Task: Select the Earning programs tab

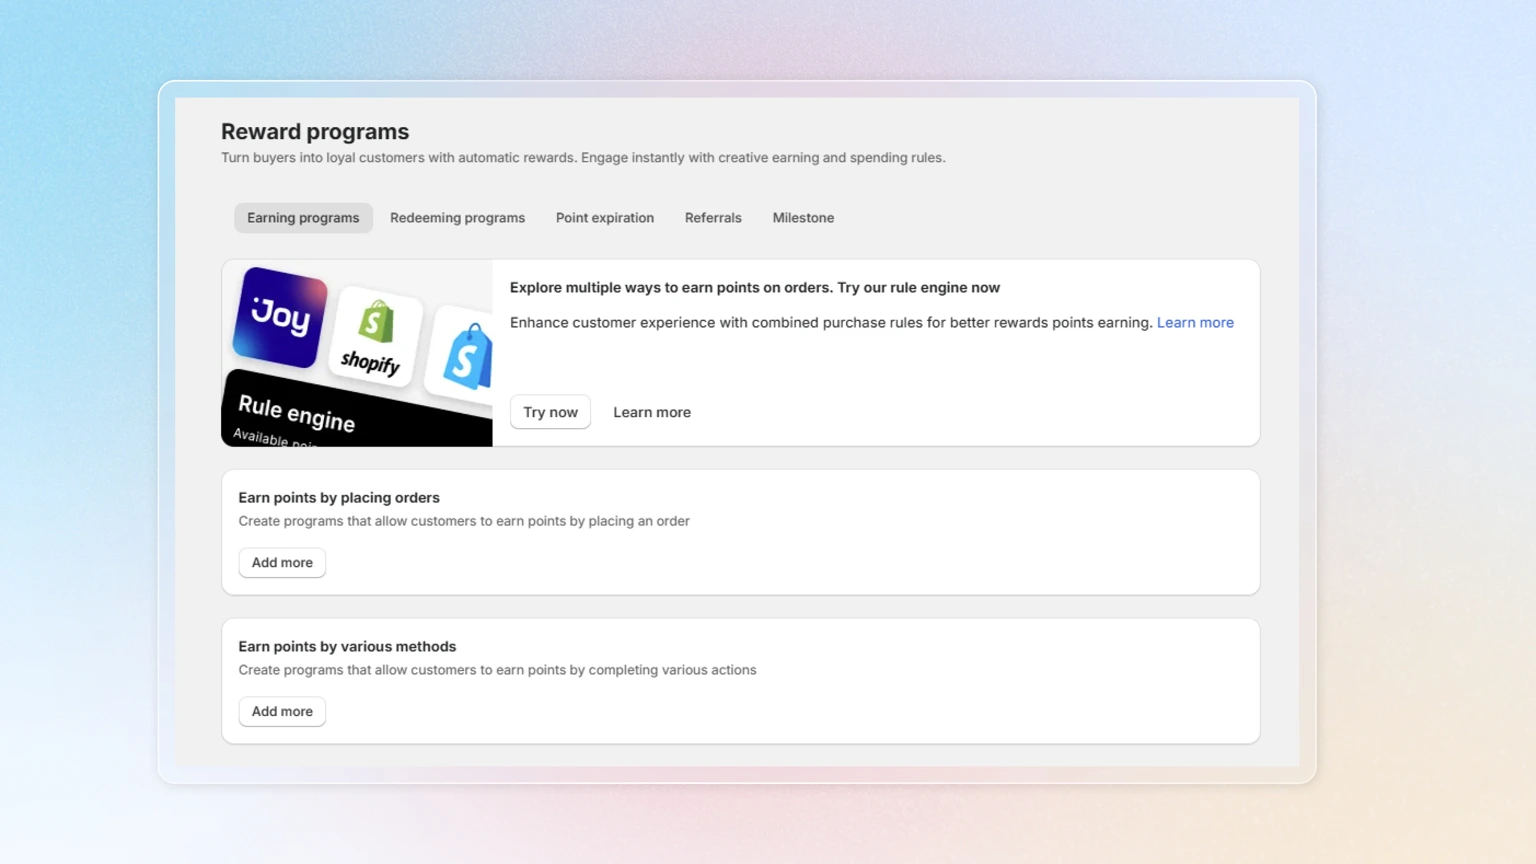Action: 303,218
